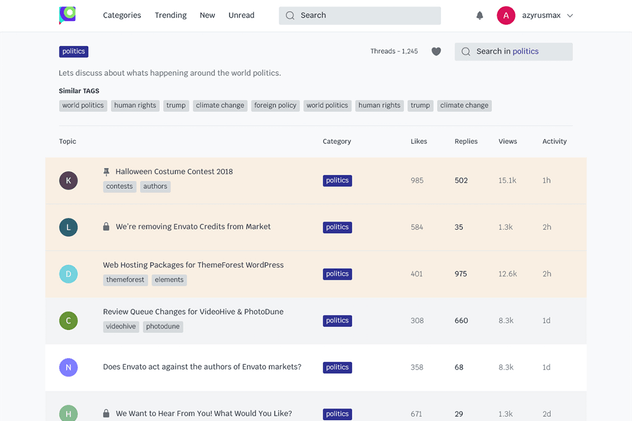This screenshot has width=632, height=421.
Task: Open 'We're removing Envato Credits from Market'
Action: click(193, 227)
